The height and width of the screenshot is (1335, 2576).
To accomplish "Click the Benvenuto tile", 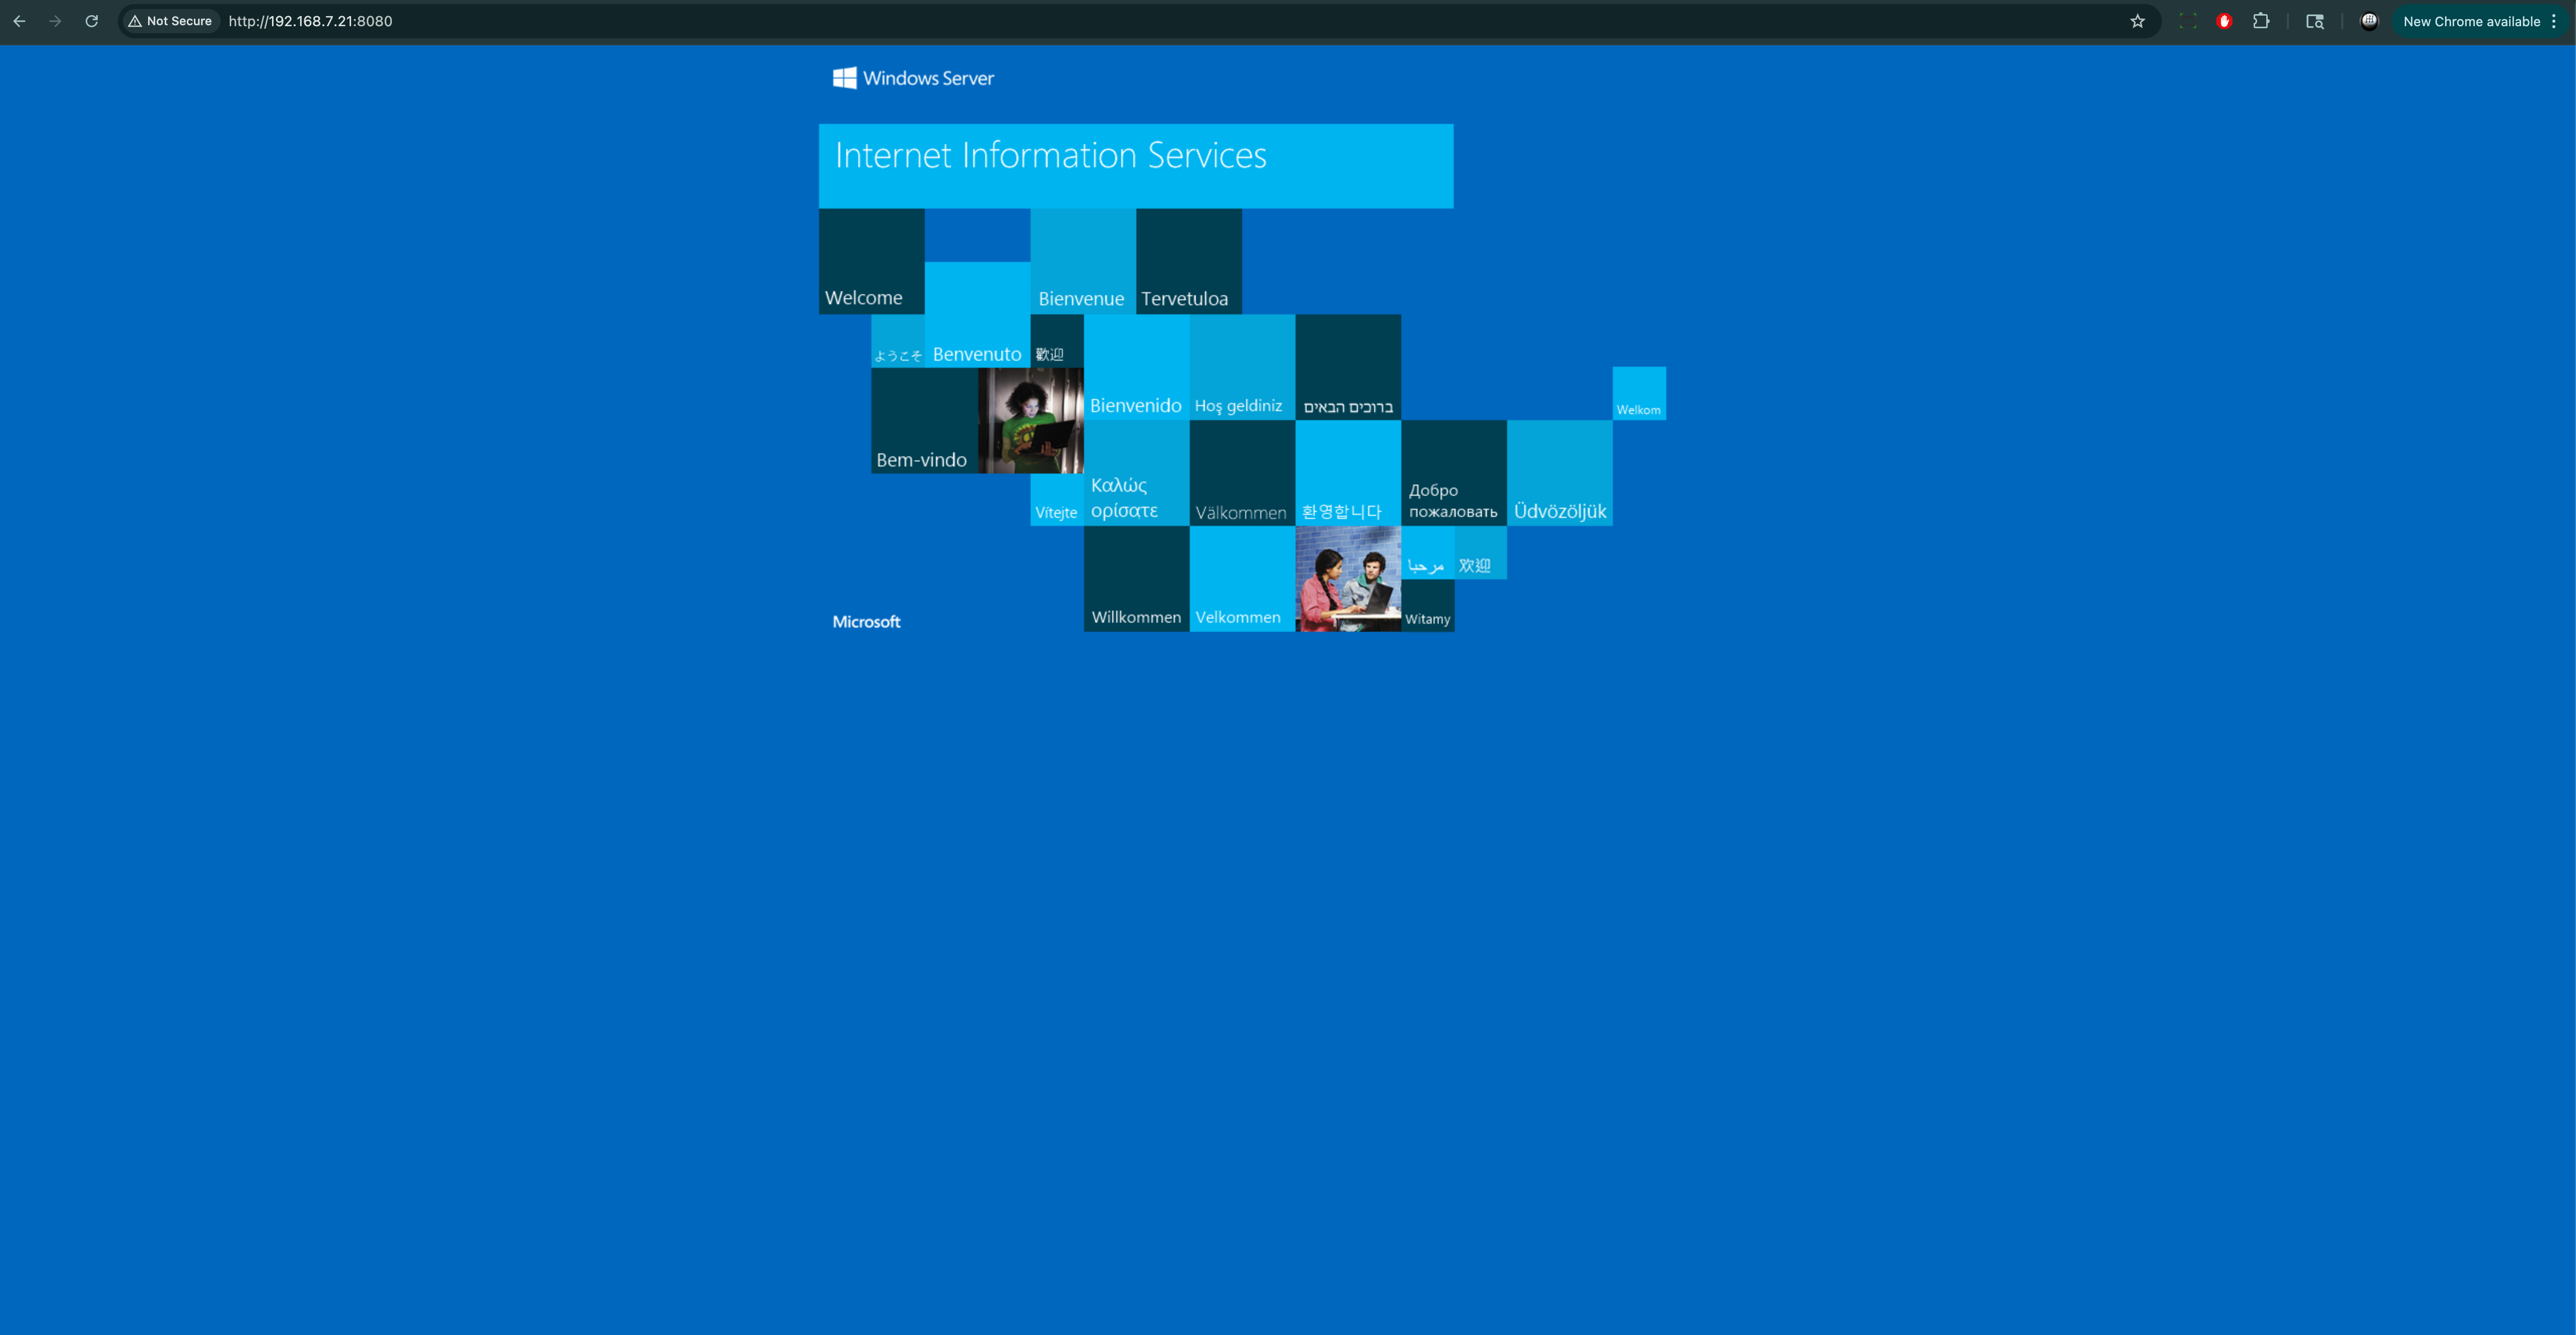I will point(977,314).
